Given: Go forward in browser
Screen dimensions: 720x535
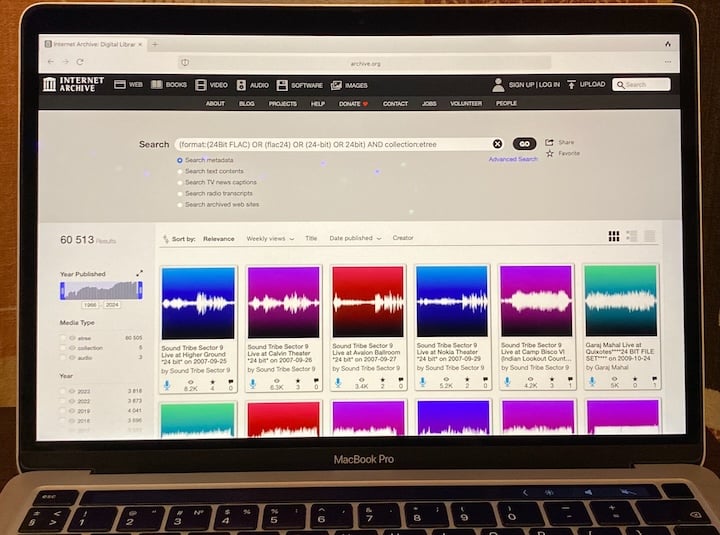Looking at the screenshot, I should click(x=66, y=62).
